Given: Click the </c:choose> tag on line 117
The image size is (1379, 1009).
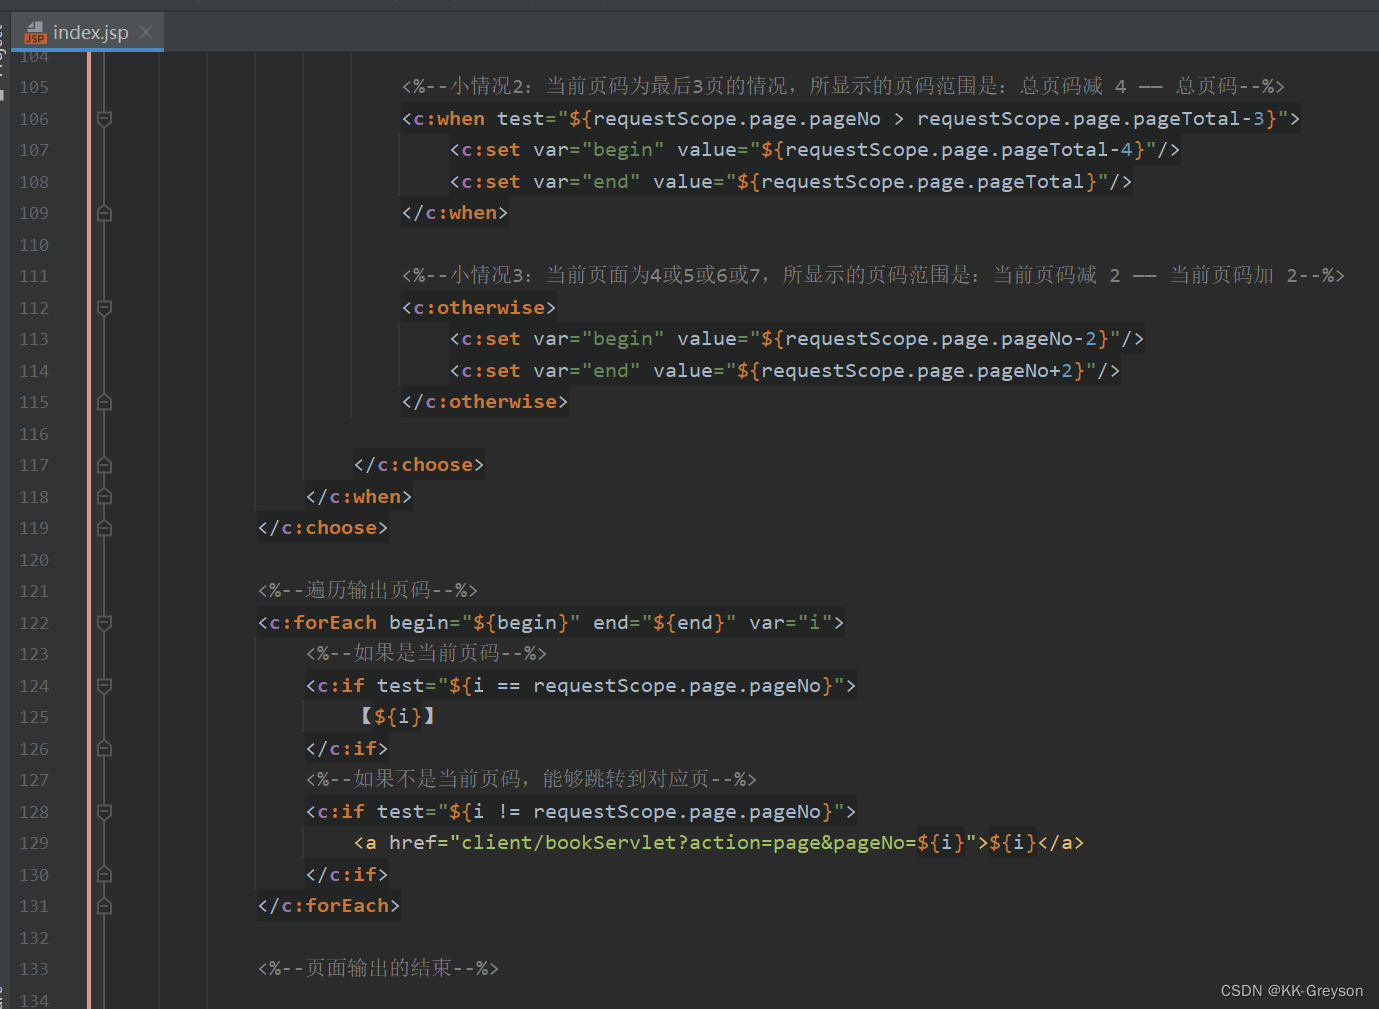Looking at the screenshot, I should (x=419, y=465).
